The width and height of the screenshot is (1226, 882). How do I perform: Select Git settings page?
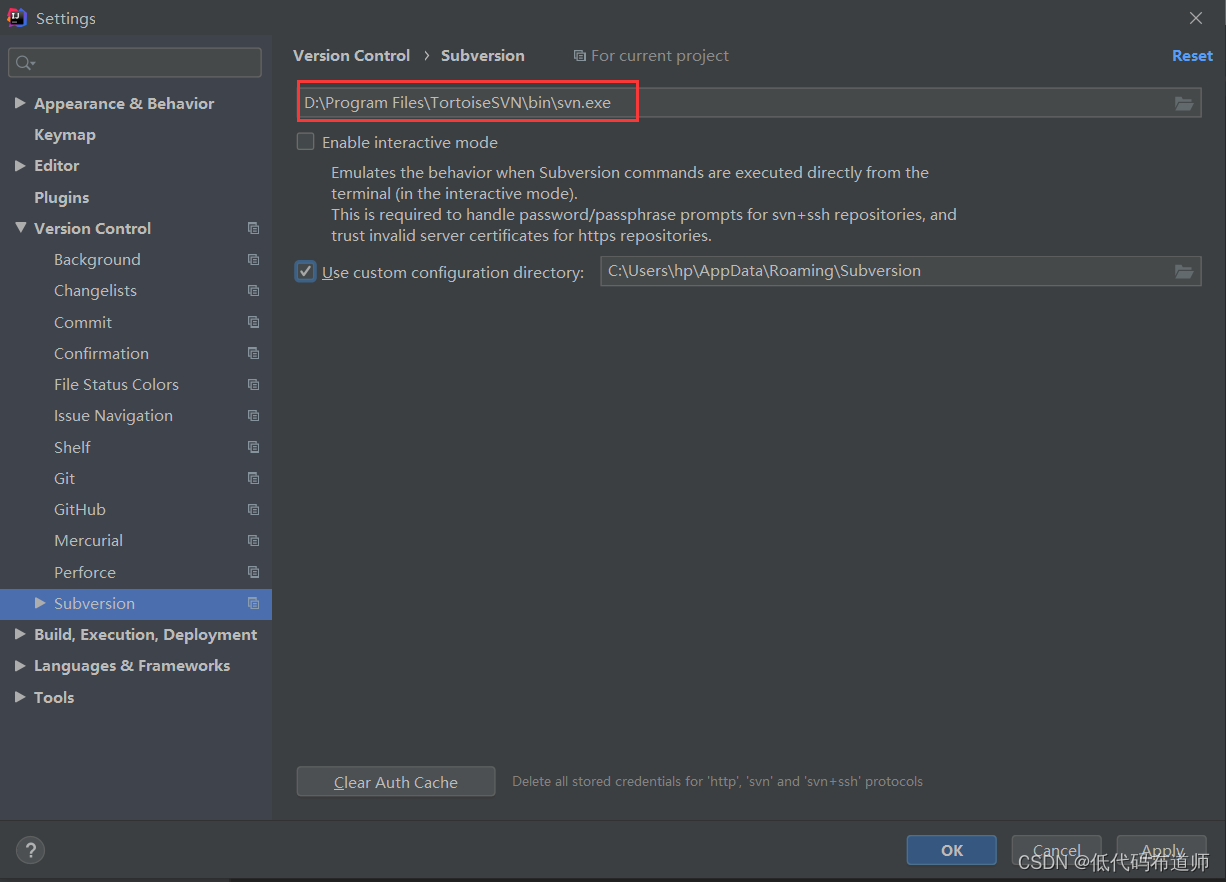[64, 478]
